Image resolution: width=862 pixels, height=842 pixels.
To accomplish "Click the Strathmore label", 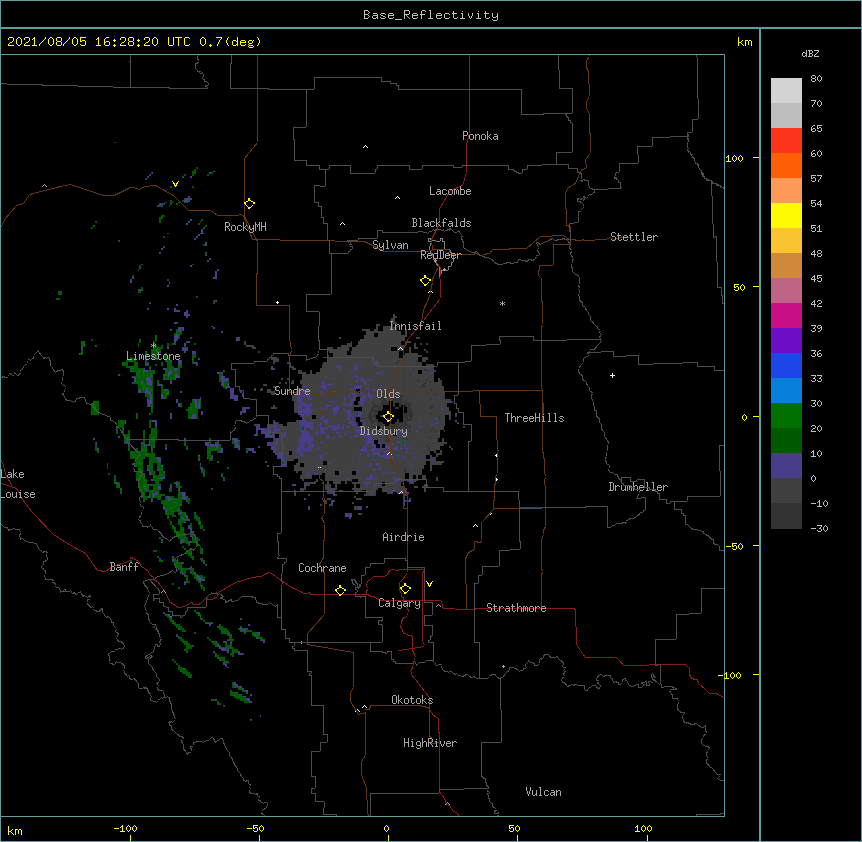I will pyautogui.click(x=516, y=608).
